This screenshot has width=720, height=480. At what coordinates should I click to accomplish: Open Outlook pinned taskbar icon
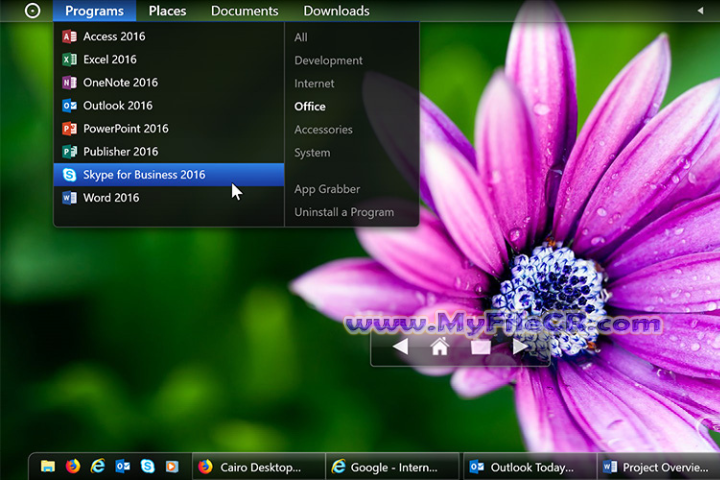(123, 466)
